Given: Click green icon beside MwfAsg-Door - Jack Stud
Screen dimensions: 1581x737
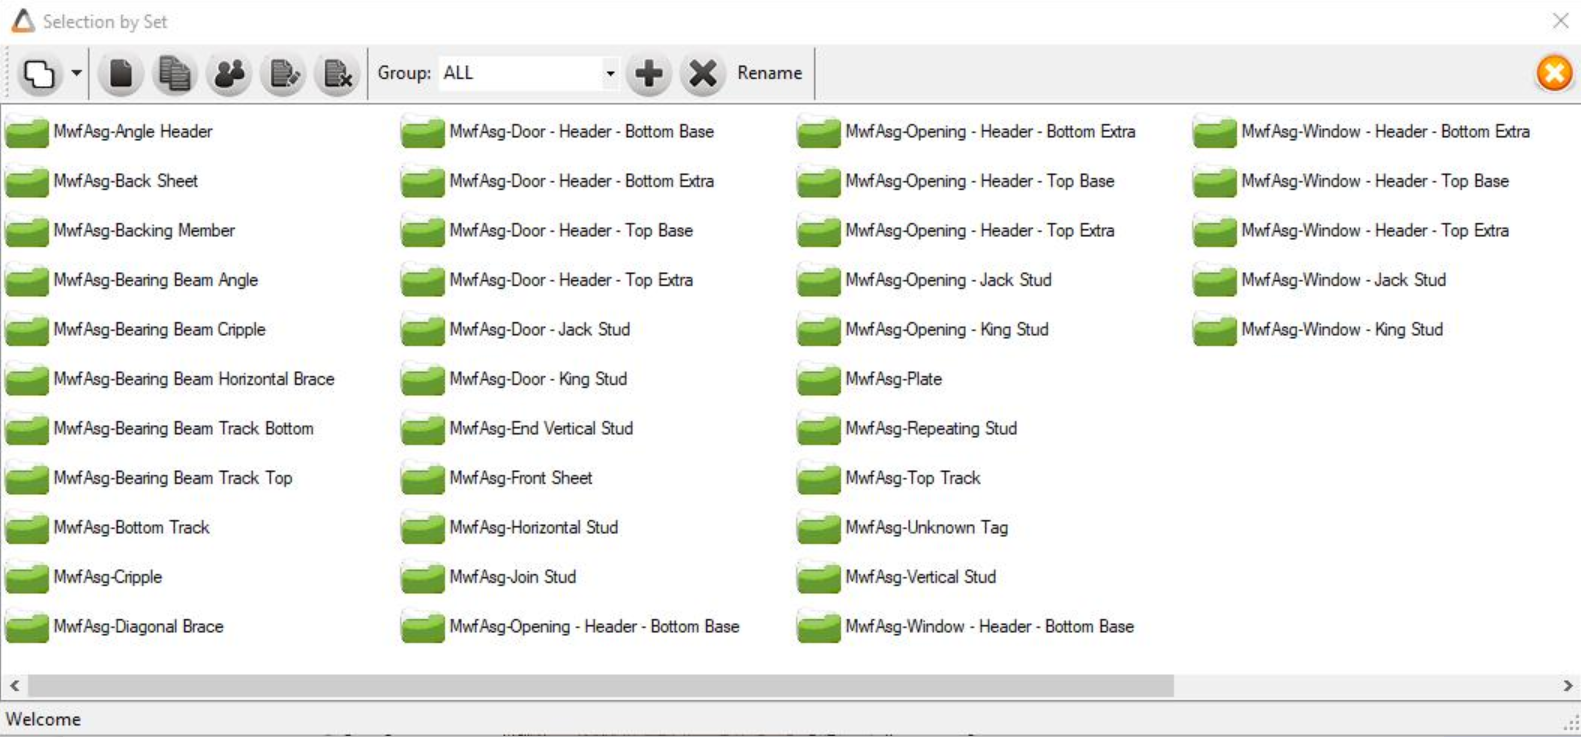Looking at the screenshot, I should 423,330.
